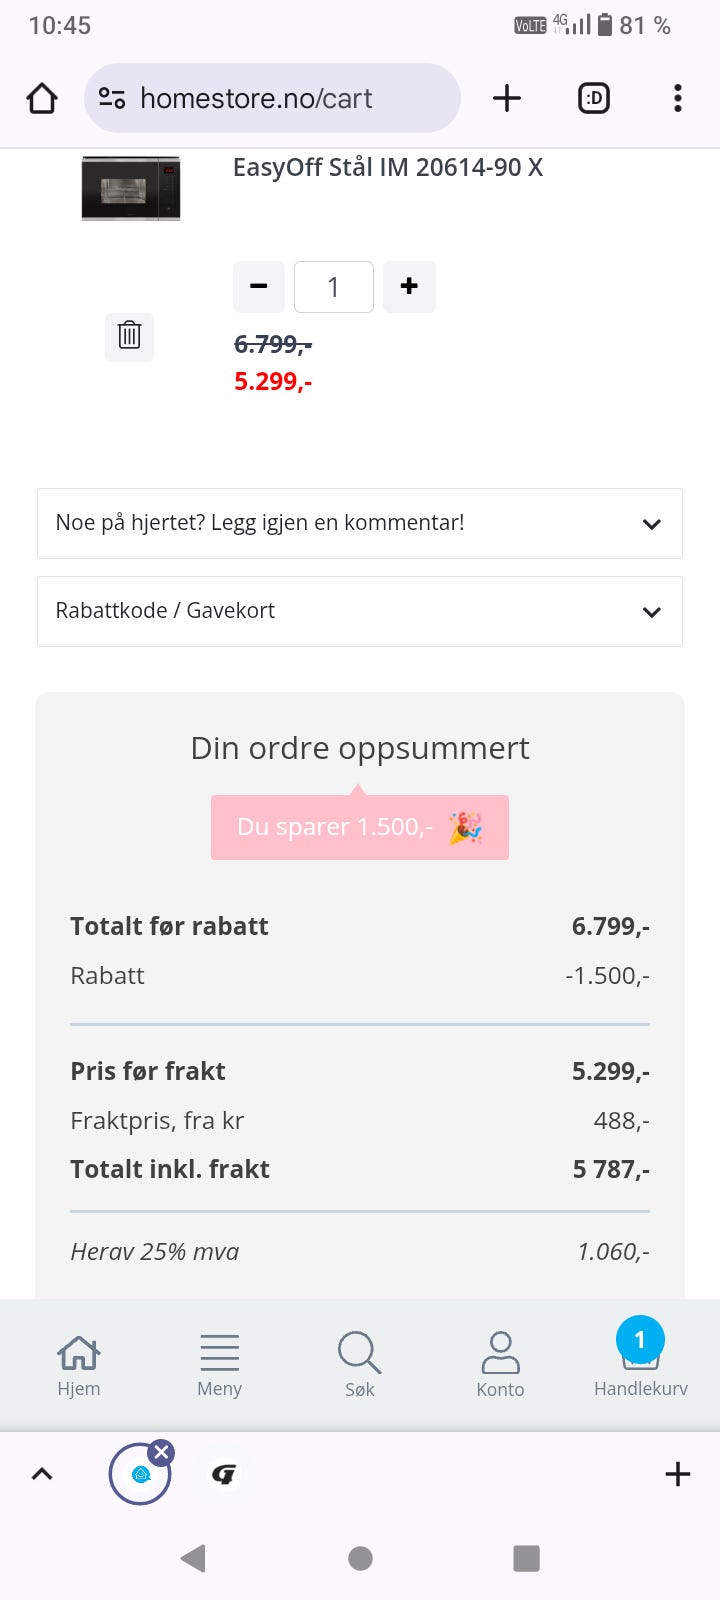Open the browser three-dot menu

click(x=678, y=98)
